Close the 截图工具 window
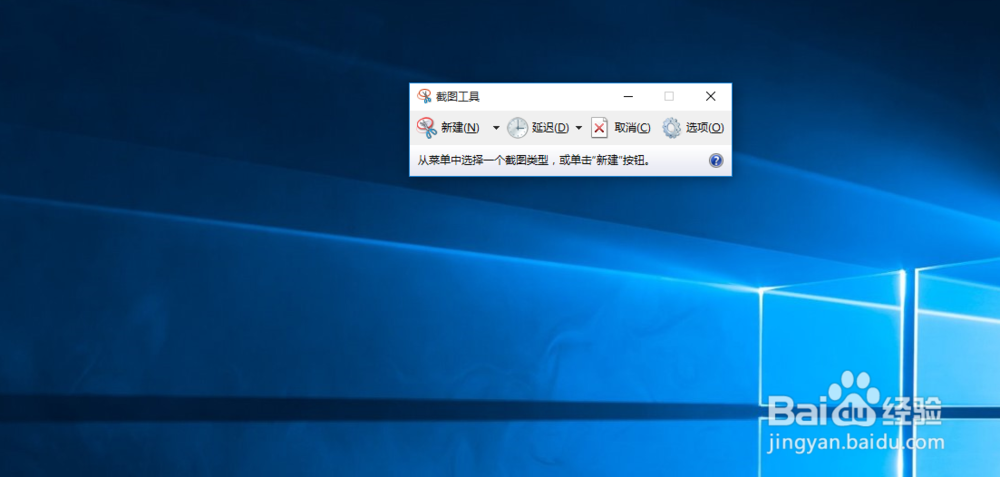Image resolution: width=1000 pixels, height=477 pixels. 710,96
